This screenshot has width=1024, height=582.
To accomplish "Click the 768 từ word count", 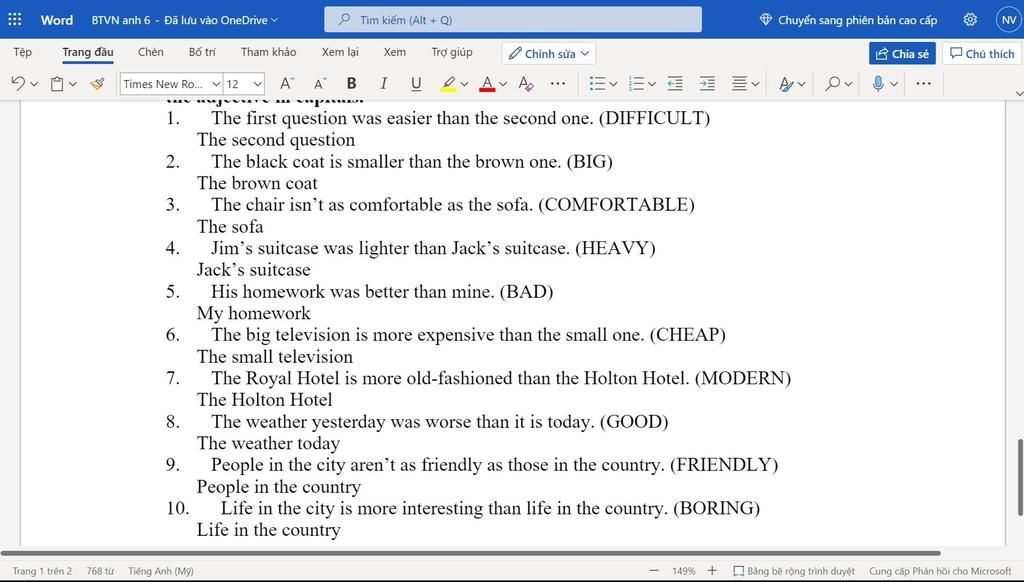I will (100, 571).
